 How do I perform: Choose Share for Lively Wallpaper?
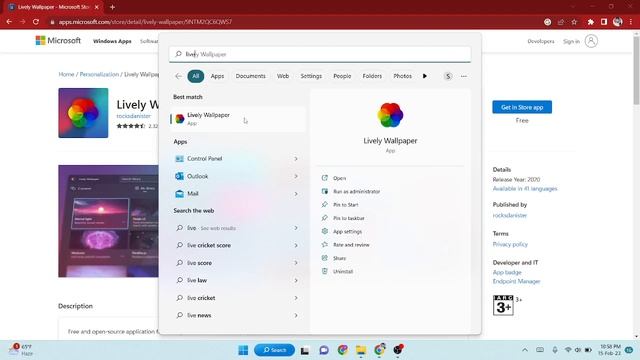339,258
